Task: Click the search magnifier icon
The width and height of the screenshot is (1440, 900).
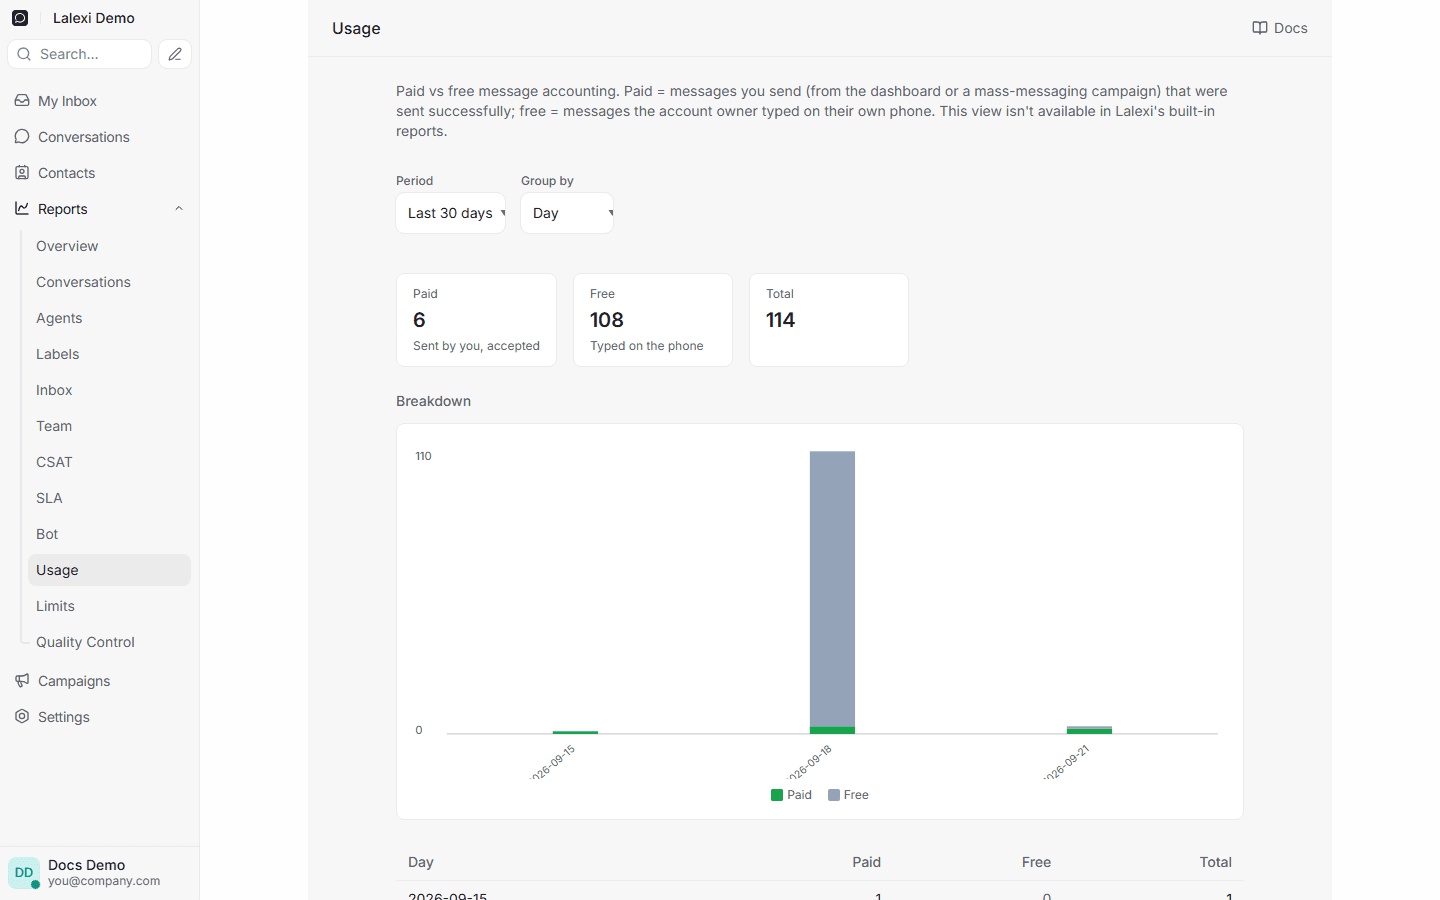Action: click(x=24, y=54)
